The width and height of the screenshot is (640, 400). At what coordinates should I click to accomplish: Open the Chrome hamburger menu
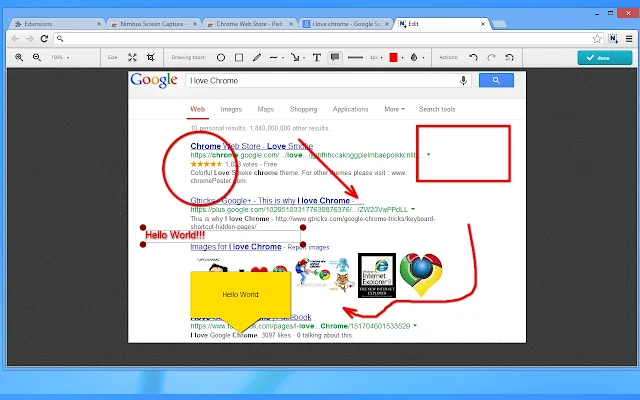click(x=629, y=39)
